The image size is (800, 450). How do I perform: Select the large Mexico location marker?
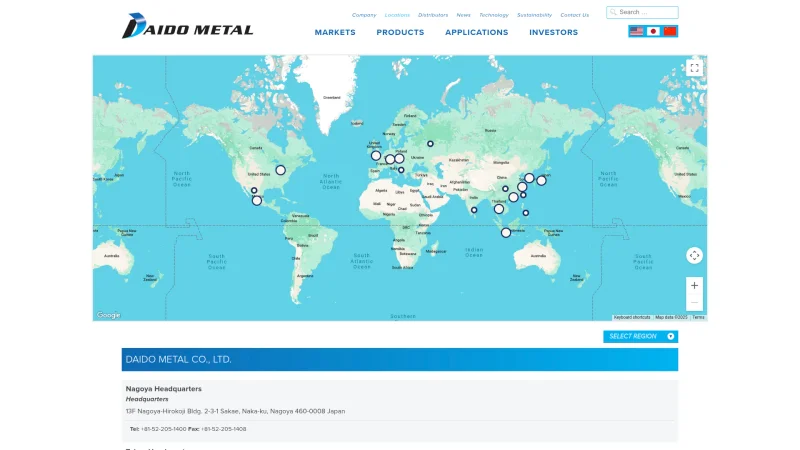pyautogui.click(x=257, y=201)
